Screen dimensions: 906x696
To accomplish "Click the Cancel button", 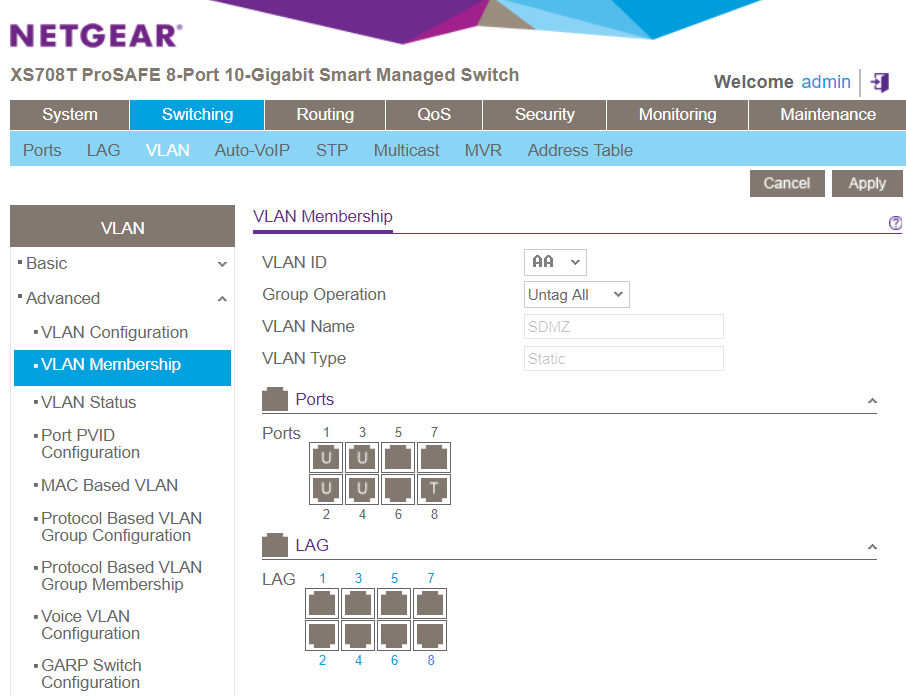I will click(x=787, y=183).
